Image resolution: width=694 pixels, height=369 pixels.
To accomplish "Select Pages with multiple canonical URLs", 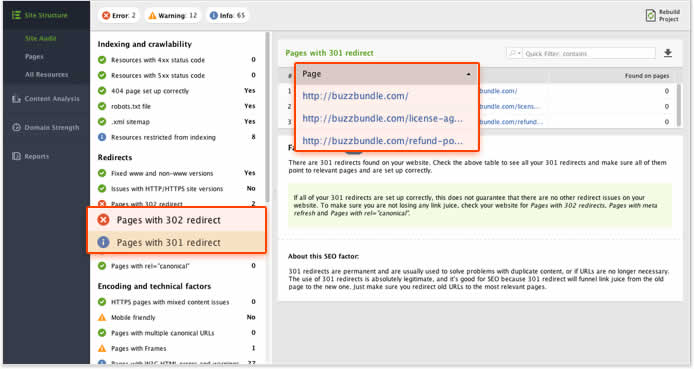I will click(x=177, y=333).
